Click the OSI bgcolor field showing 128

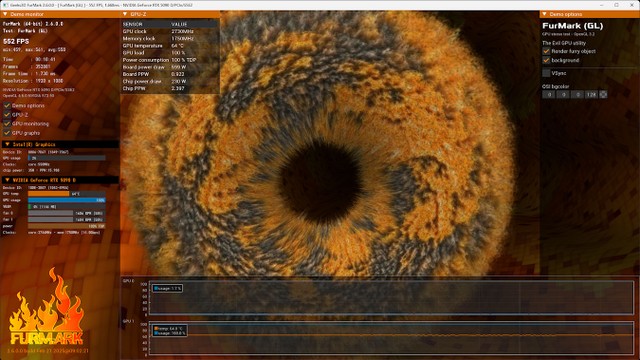click(591, 95)
